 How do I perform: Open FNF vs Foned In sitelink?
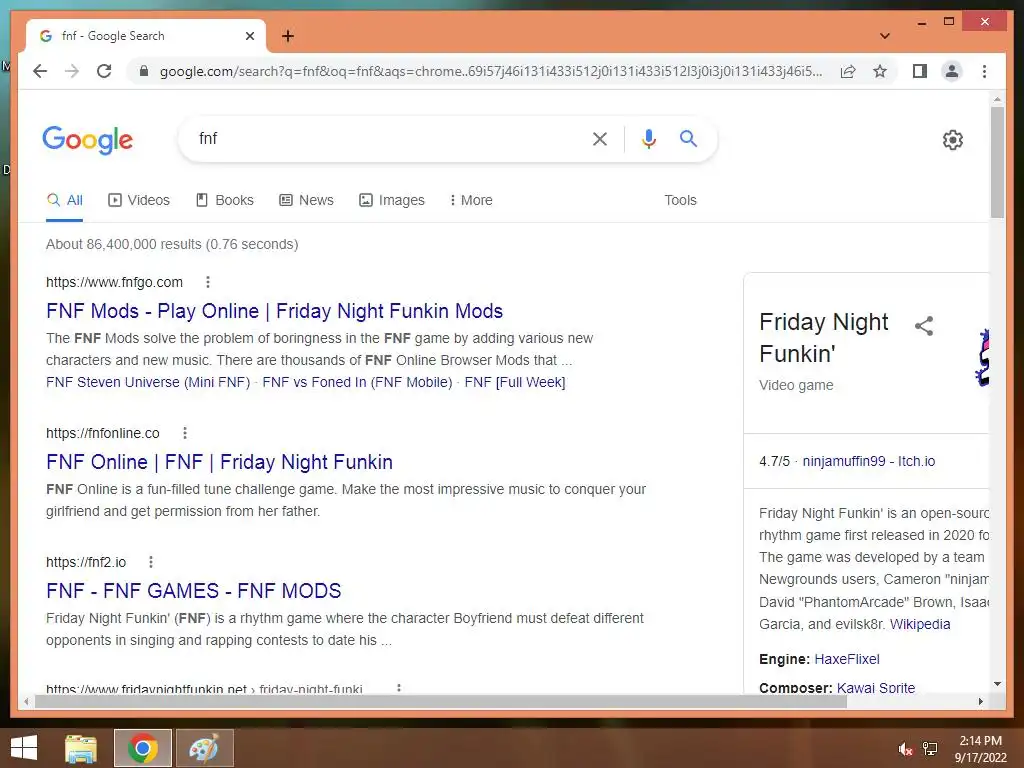(x=357, y=382)
